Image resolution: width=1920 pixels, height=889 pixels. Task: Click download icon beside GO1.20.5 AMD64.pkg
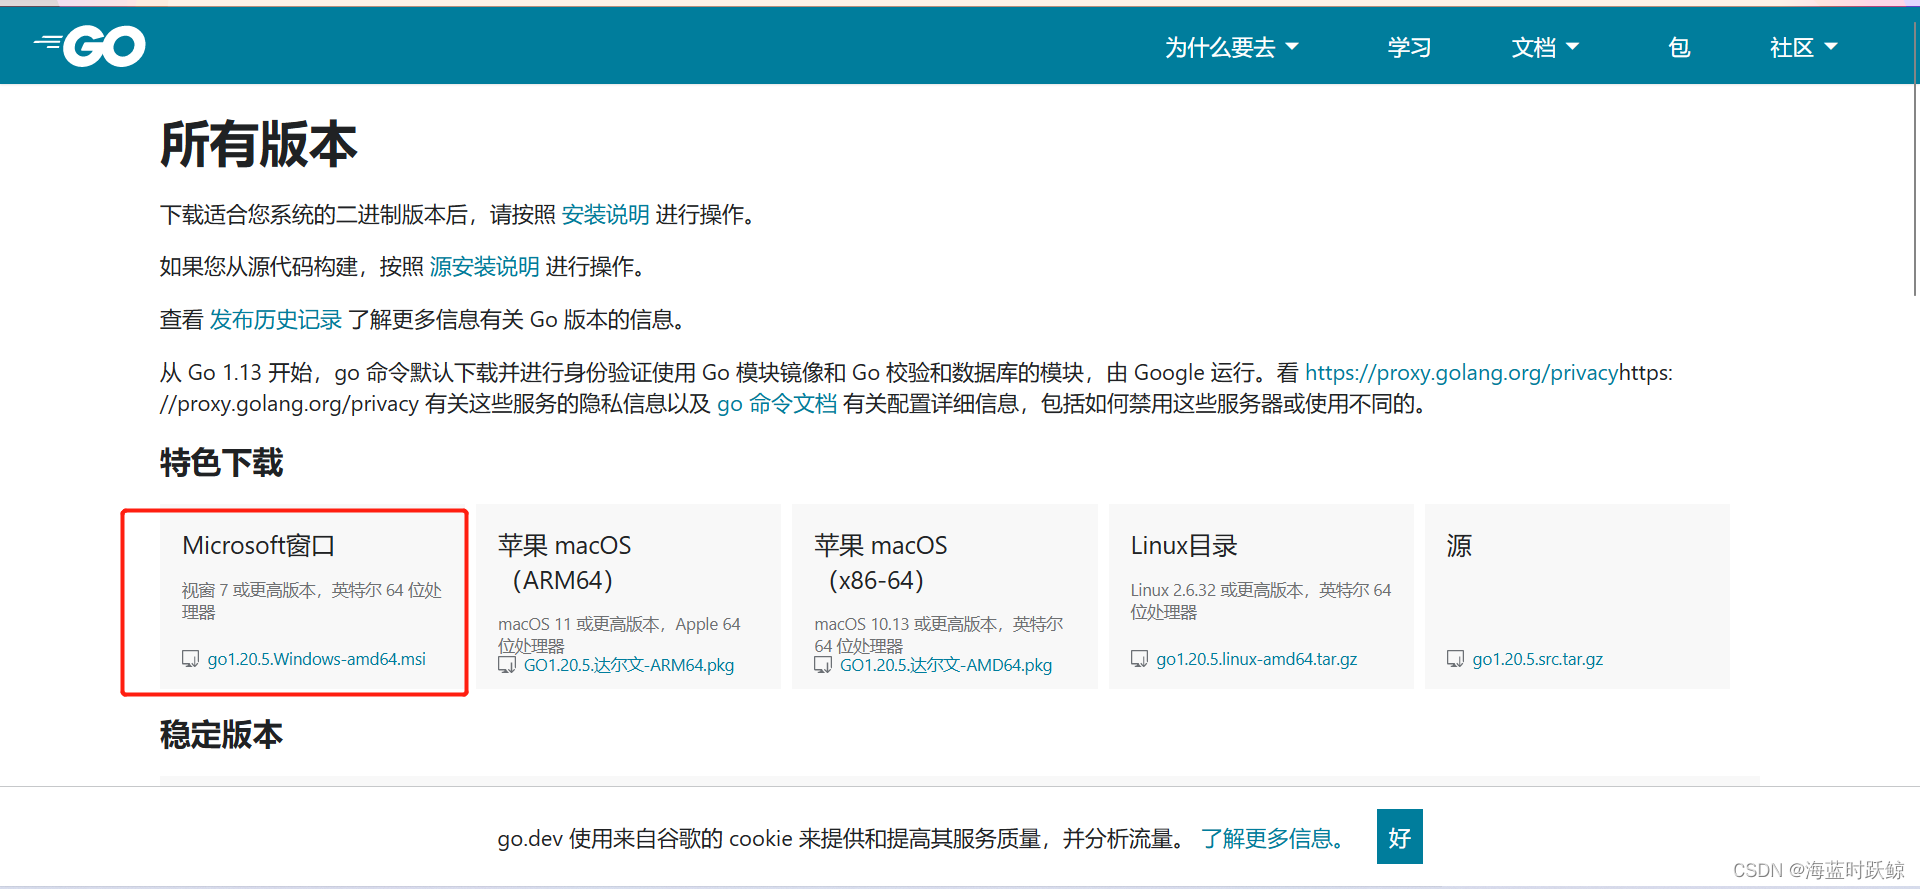click(x=823, y=665)
